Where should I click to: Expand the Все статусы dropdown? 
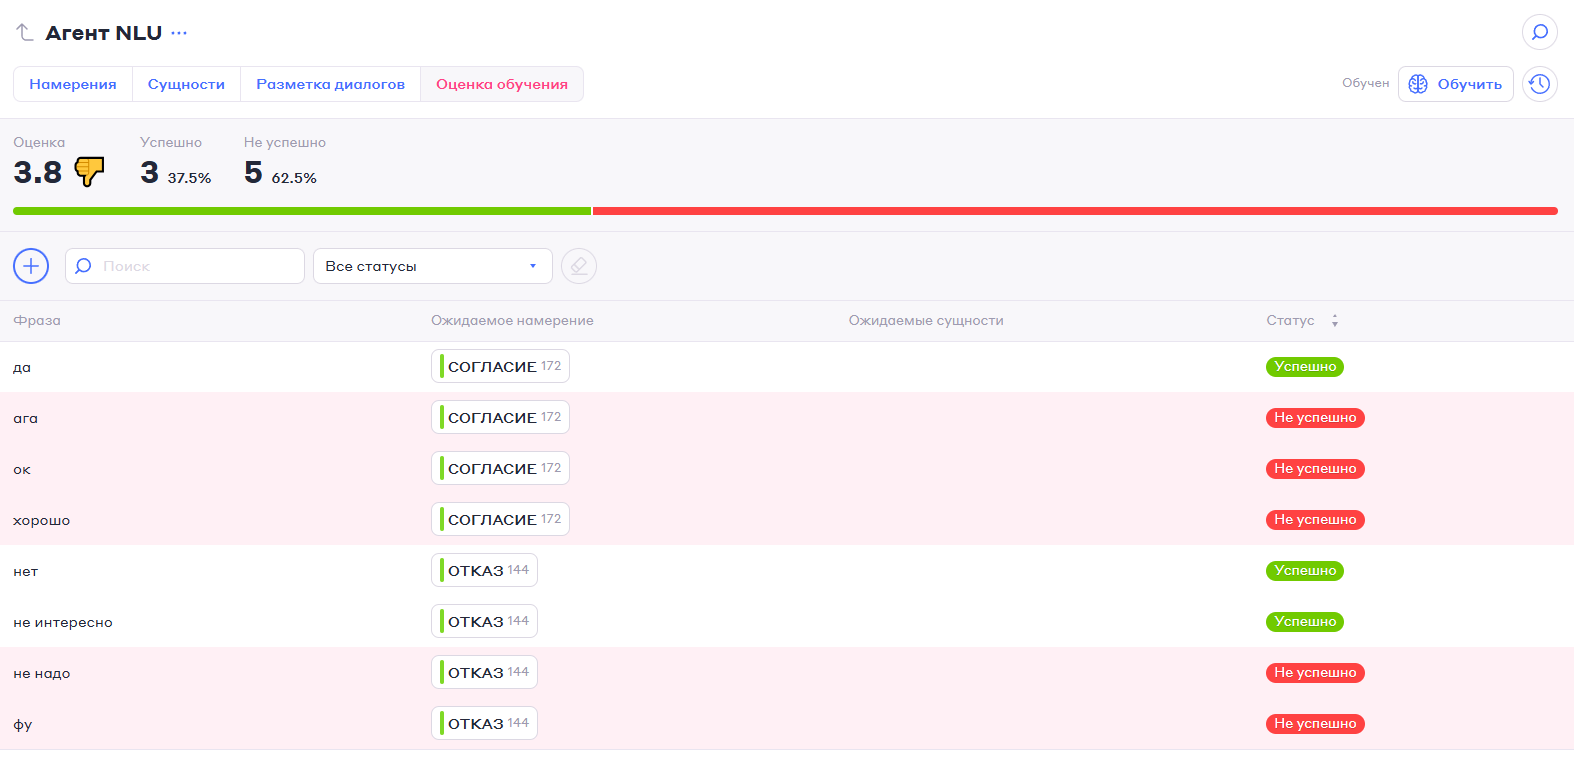[x=432, y=266]
